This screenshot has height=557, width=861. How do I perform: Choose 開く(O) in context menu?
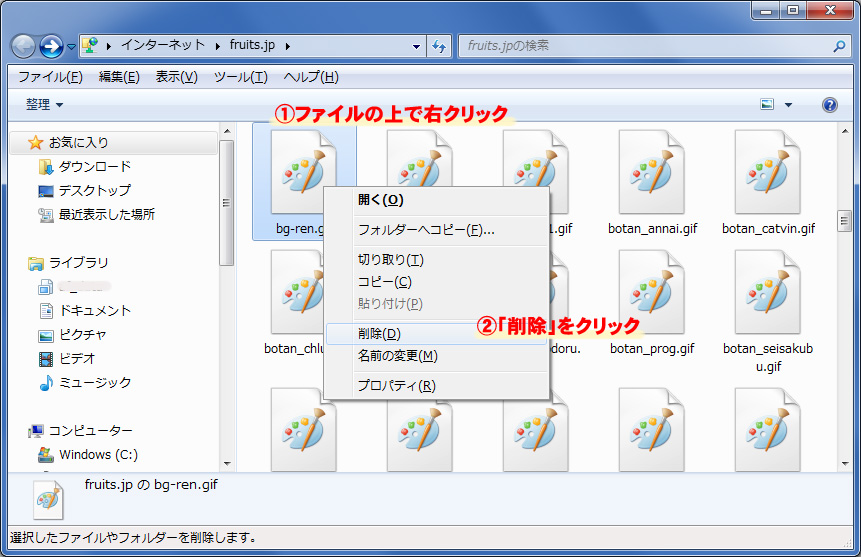437,200
